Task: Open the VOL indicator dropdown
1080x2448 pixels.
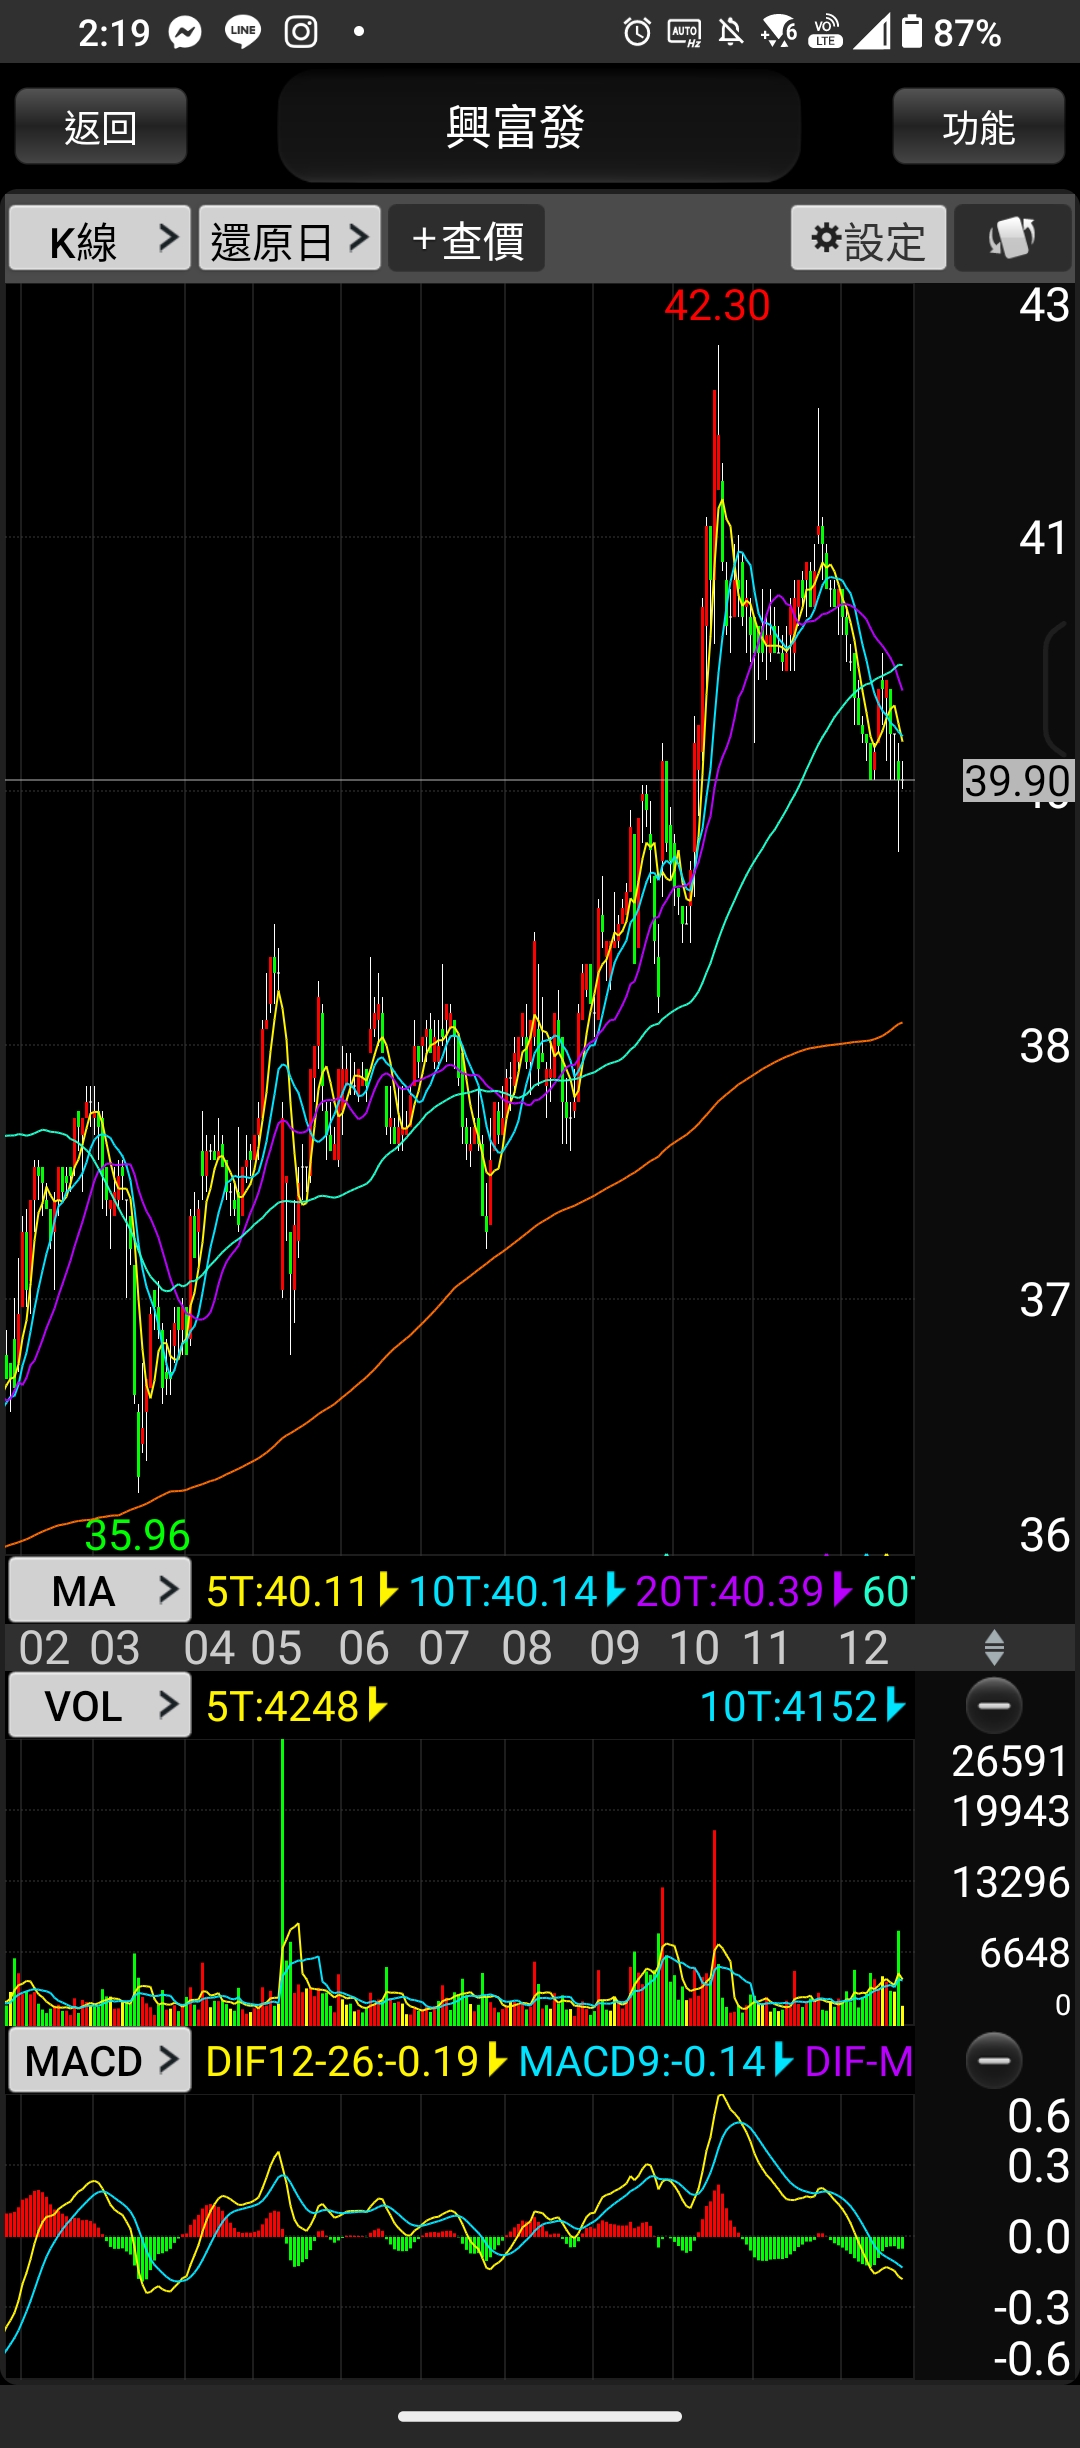Action: 99,1706
